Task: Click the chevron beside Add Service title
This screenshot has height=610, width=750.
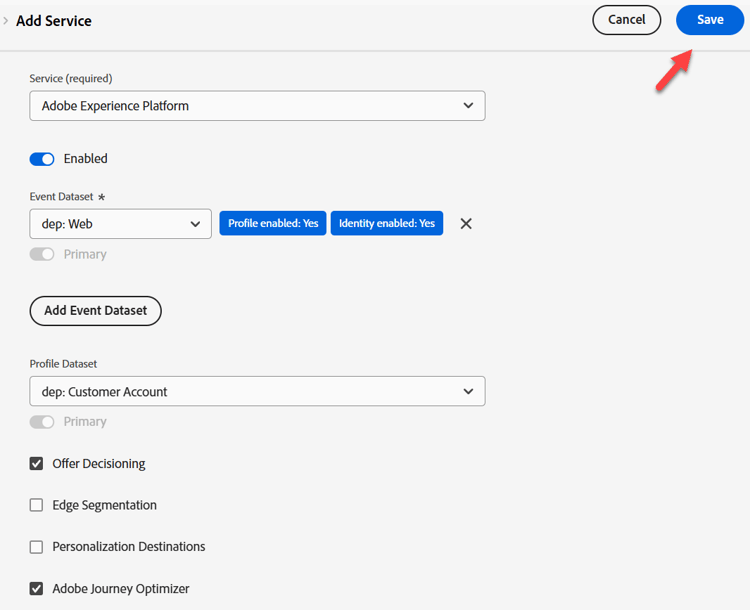Action: coord(6,21)
